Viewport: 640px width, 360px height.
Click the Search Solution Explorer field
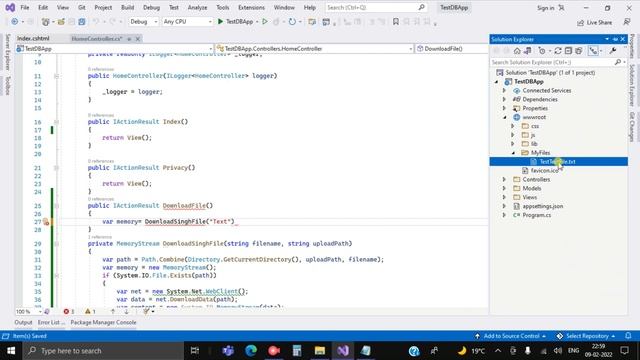coord(554,62)
